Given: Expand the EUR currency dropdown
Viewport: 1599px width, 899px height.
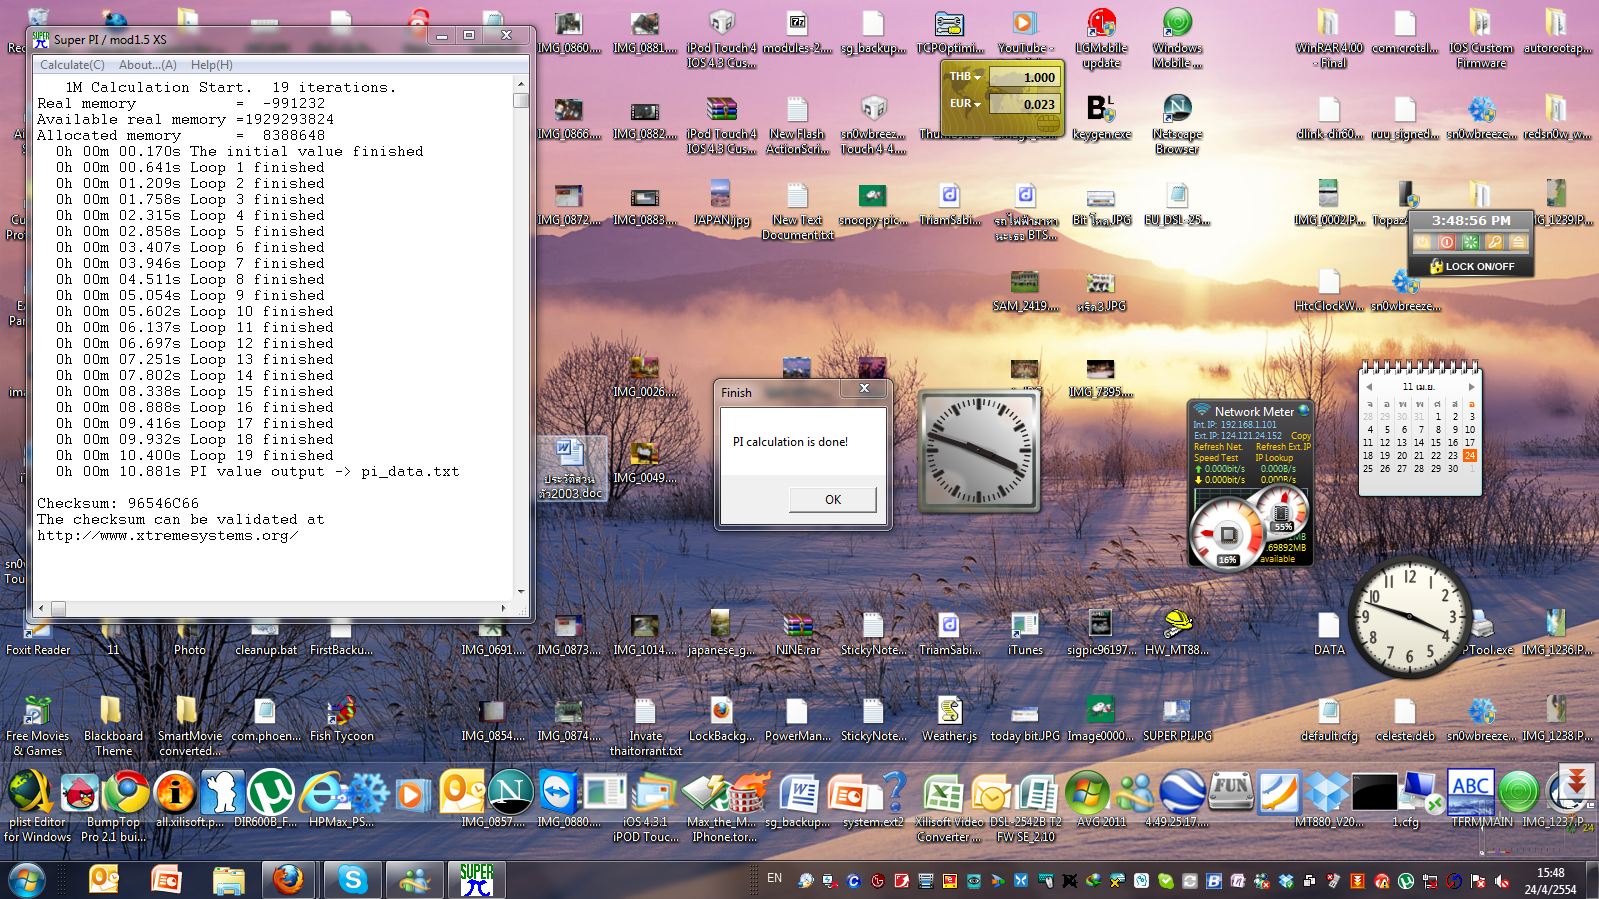Looking at the screenshot, I should point(965,104).
